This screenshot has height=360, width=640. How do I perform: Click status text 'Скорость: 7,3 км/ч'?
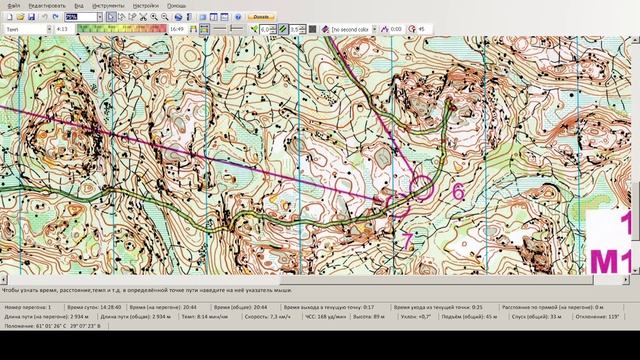tap(267, 316)
